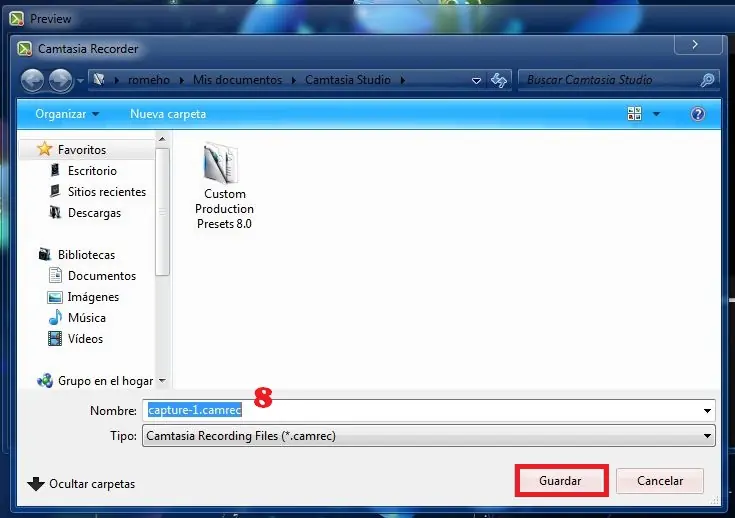Image resolution: width=735 pixels, height=518 pixels.
Task: Select Imágenes library
Action: click(93, 297)
